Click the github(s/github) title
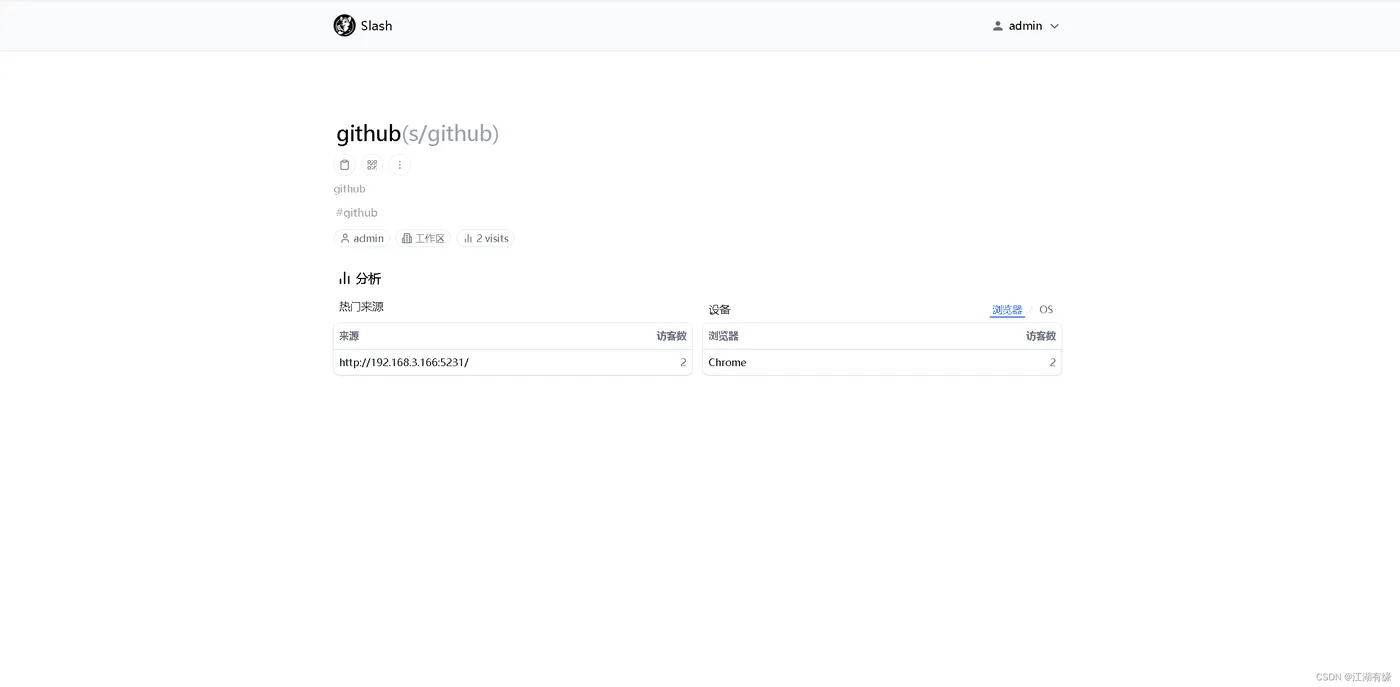This screenshot has width=1400, height=687. click(417, 133)
